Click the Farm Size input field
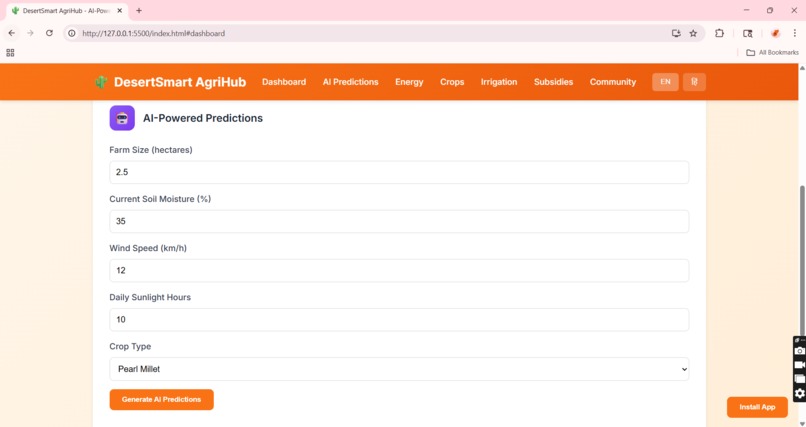The height and width of the screenshot is (427, 806). pos(399,172)
